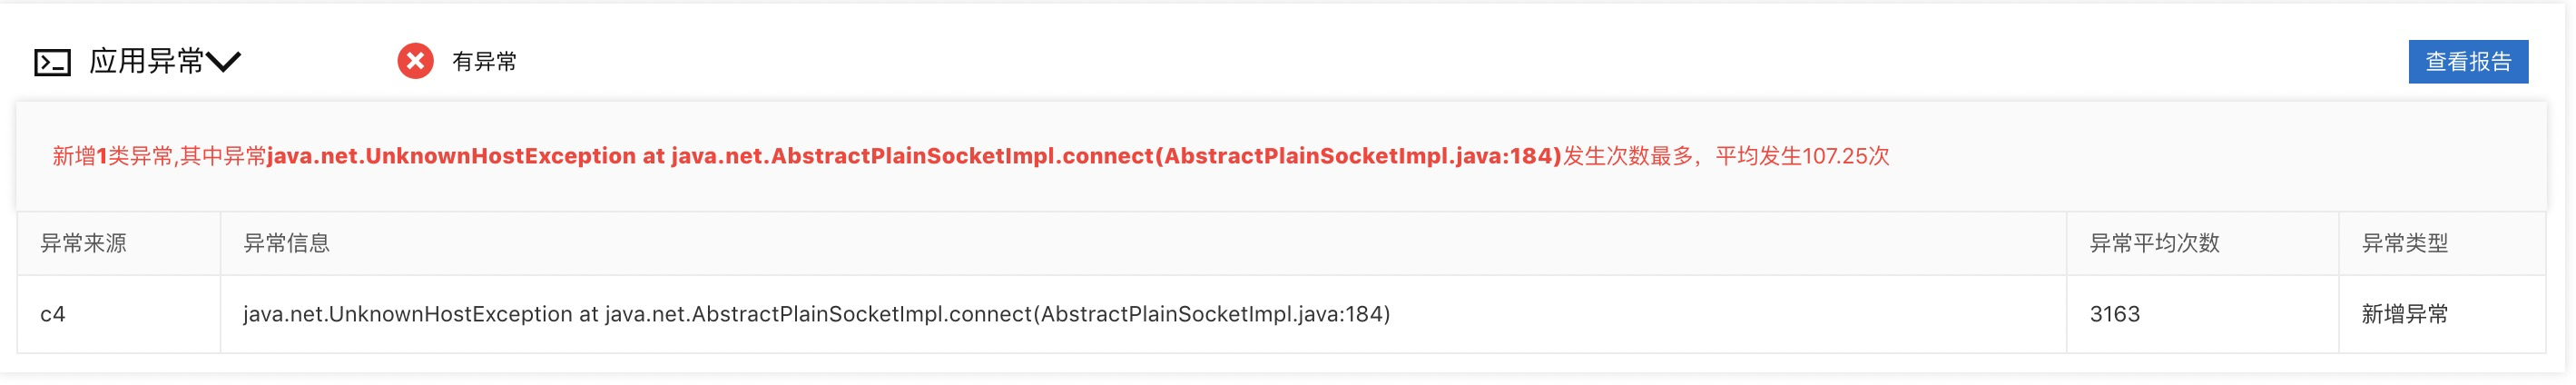Image resolution: width=2576 pixels, height=385 pixels.
Task: Click the 新增异常 type cell
Action: pos(2404,314)
